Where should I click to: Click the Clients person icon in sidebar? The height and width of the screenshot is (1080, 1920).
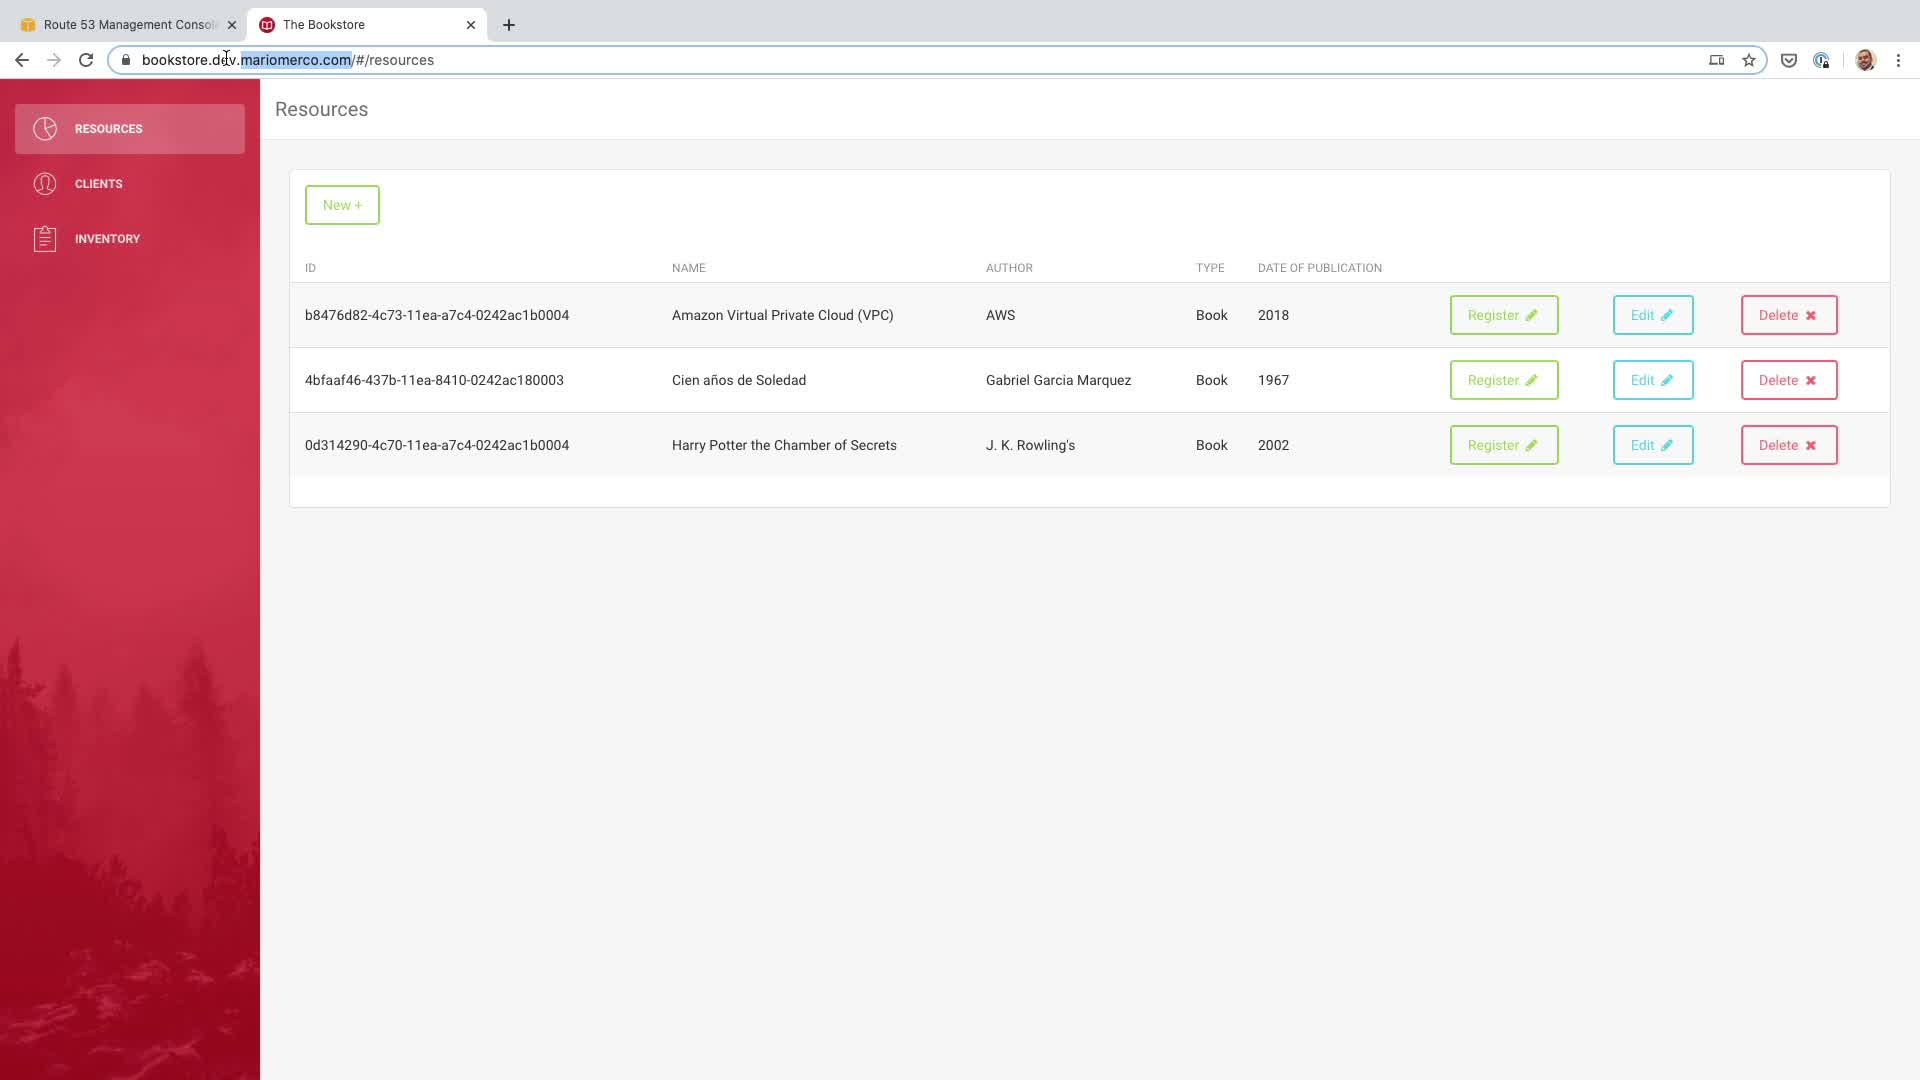pyautogui.click(x=45, y=184)
